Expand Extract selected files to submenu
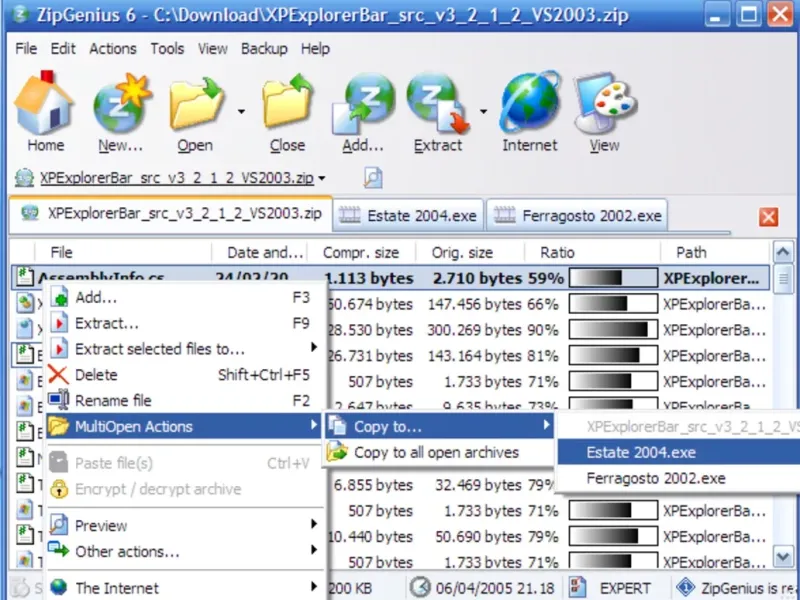Screen dimensions: 800x600 (x=314, y=347)
